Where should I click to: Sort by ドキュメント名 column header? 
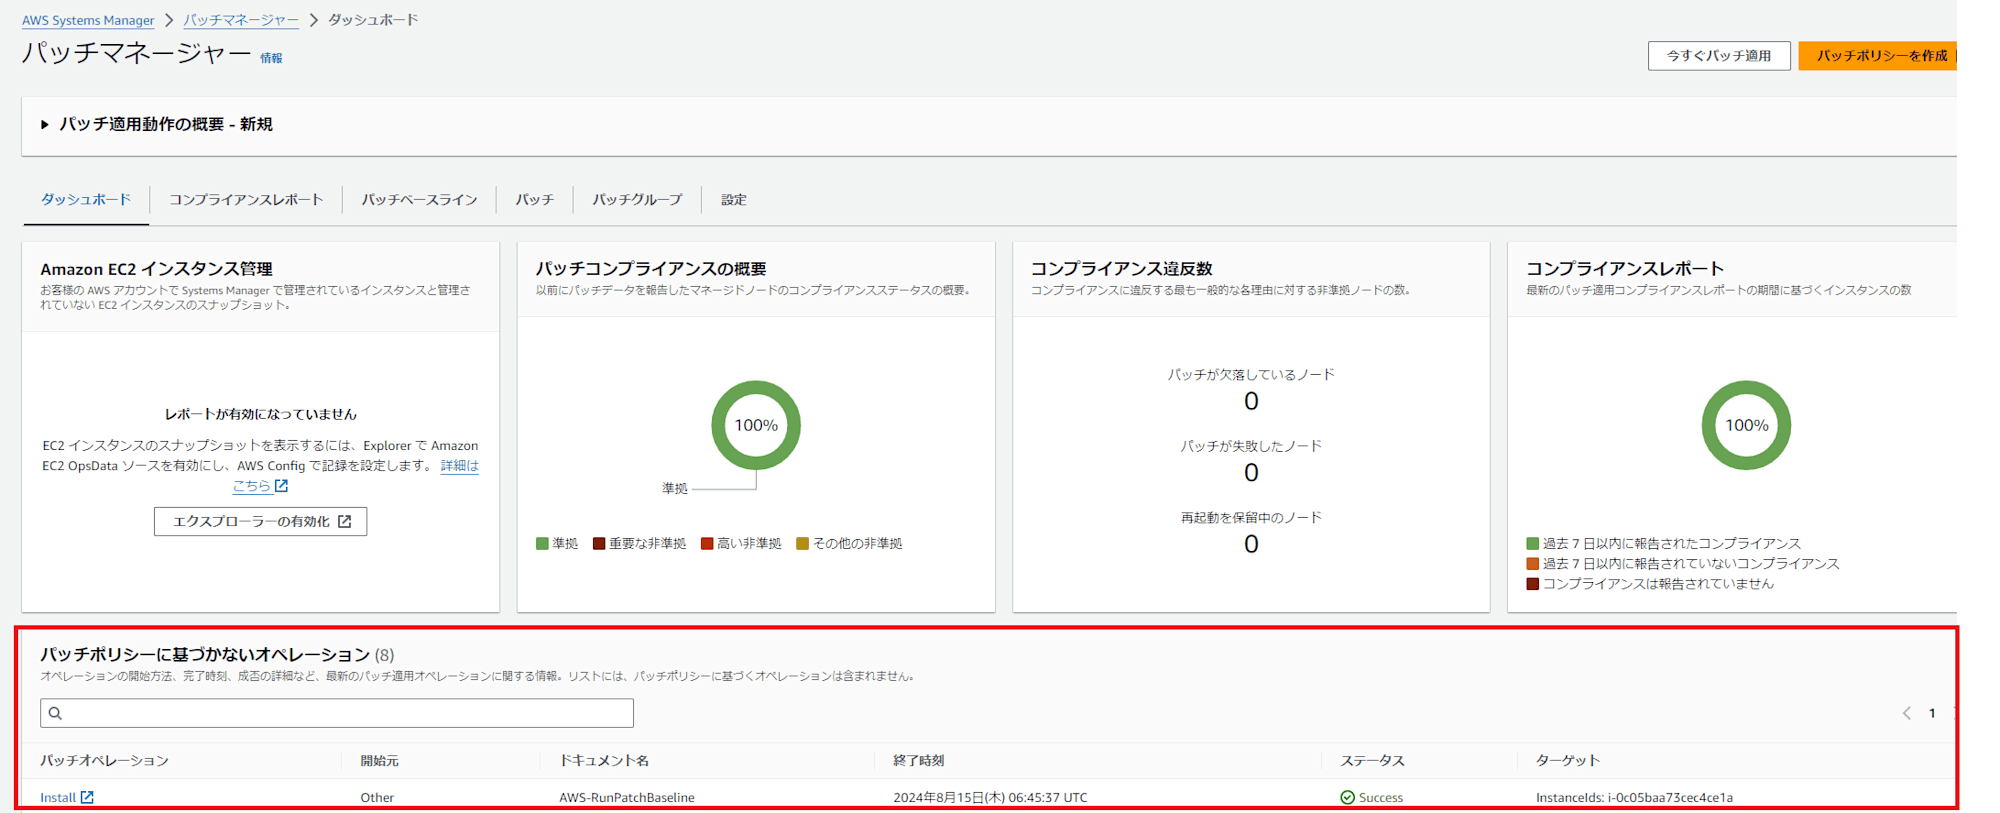click(604, 761)
